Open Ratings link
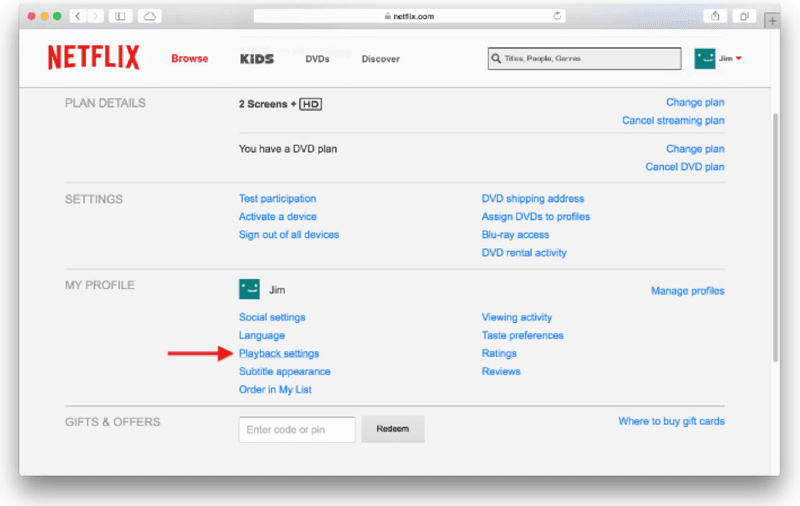This screenshot has height=506, width=800. (499, 353)
